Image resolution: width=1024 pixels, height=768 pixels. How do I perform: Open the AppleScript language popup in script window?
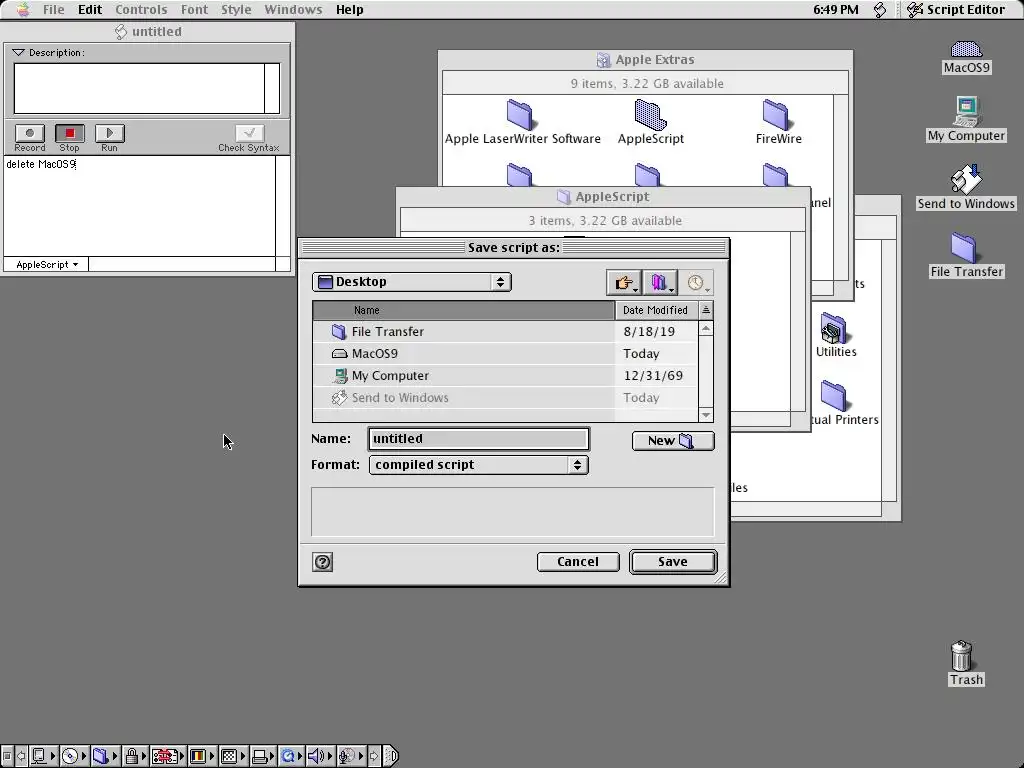coord(46,264)
